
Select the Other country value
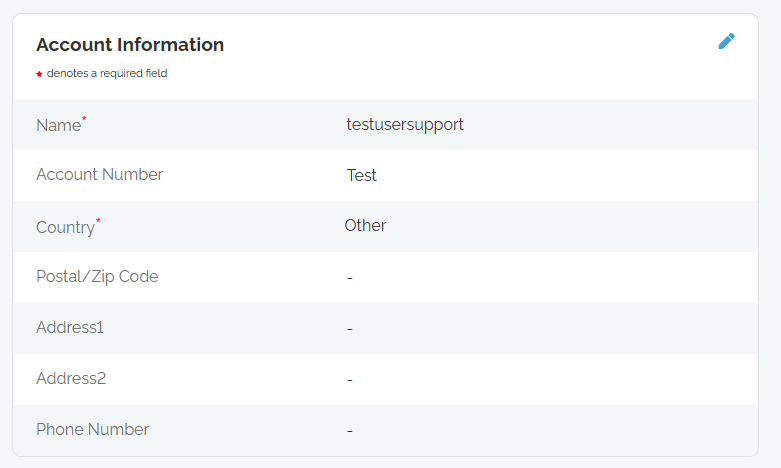pyautogui.click(x=365, y=226)
